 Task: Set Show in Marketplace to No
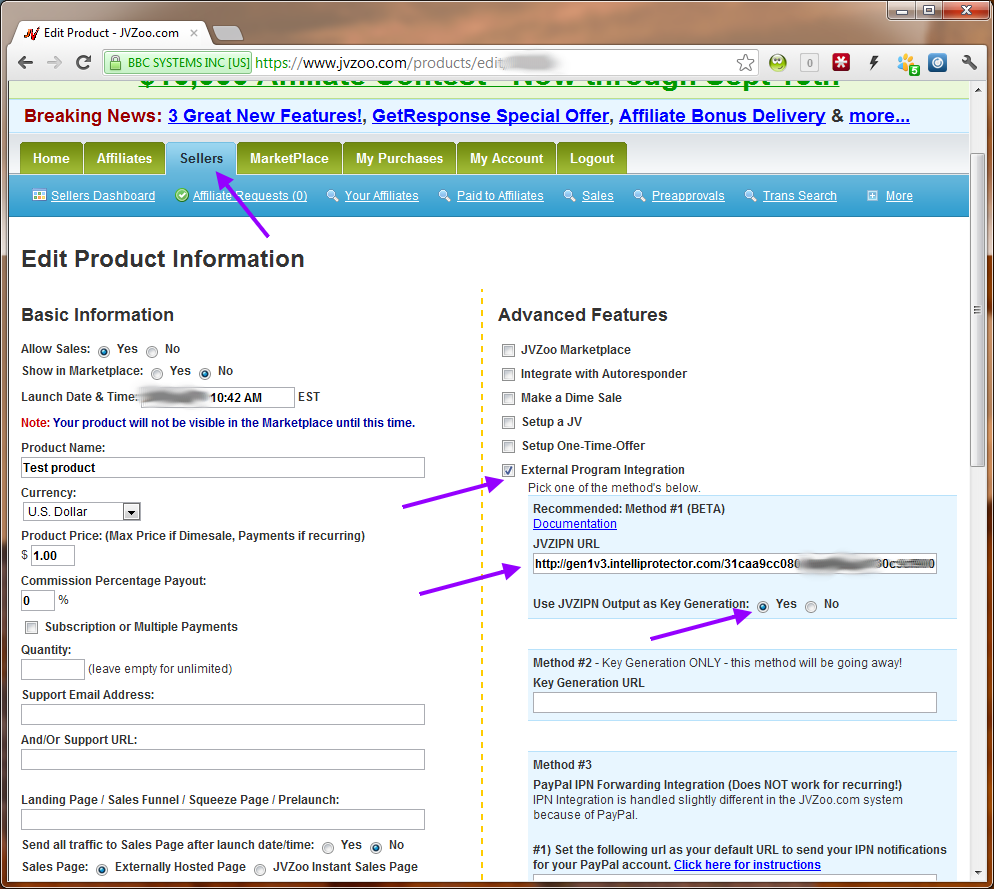tap(205, 373)
